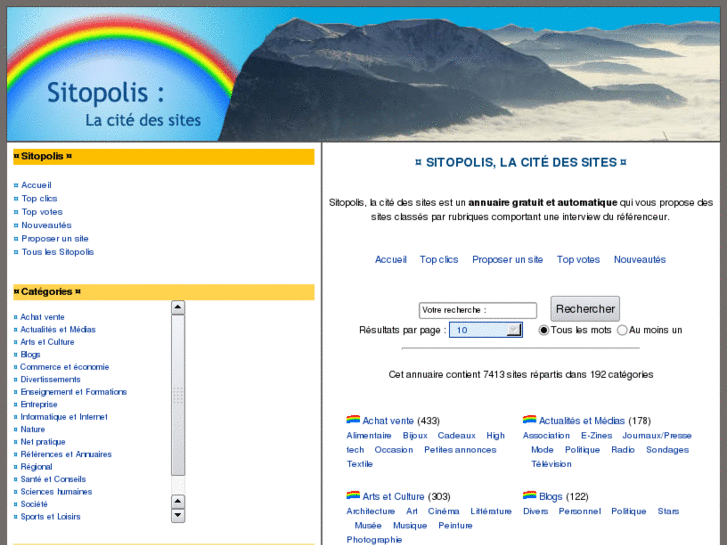Open Accueil in left sidebar
The width and height of the screenshot is (727, 545).
pyautogui.click(x=36, y=185)
